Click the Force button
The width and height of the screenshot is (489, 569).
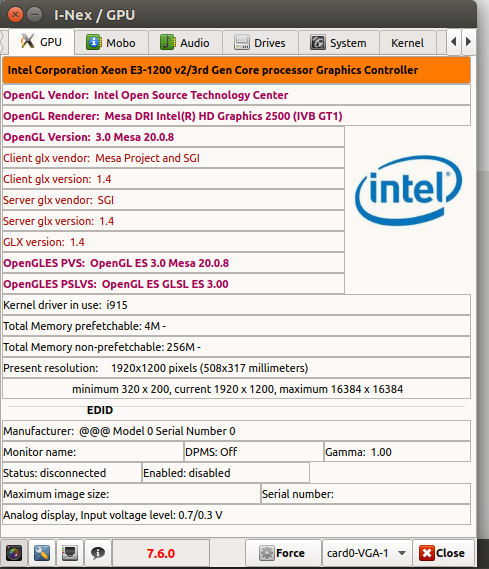[283, 553]
